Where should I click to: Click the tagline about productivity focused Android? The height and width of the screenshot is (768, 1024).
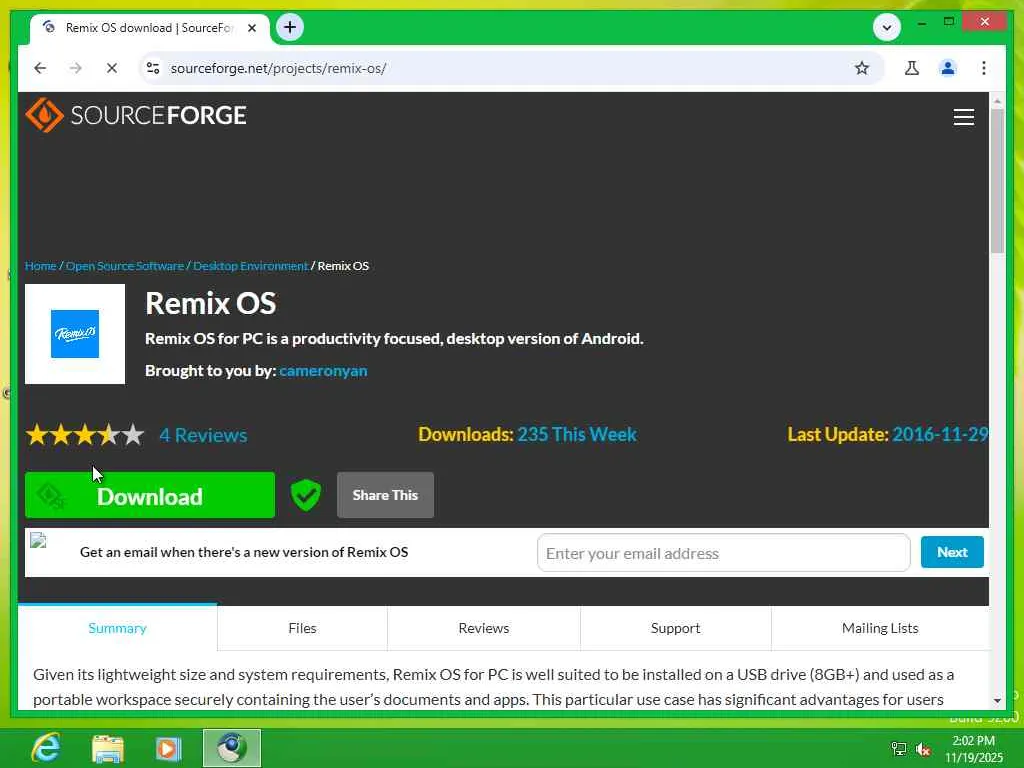[x=394, y=338]
